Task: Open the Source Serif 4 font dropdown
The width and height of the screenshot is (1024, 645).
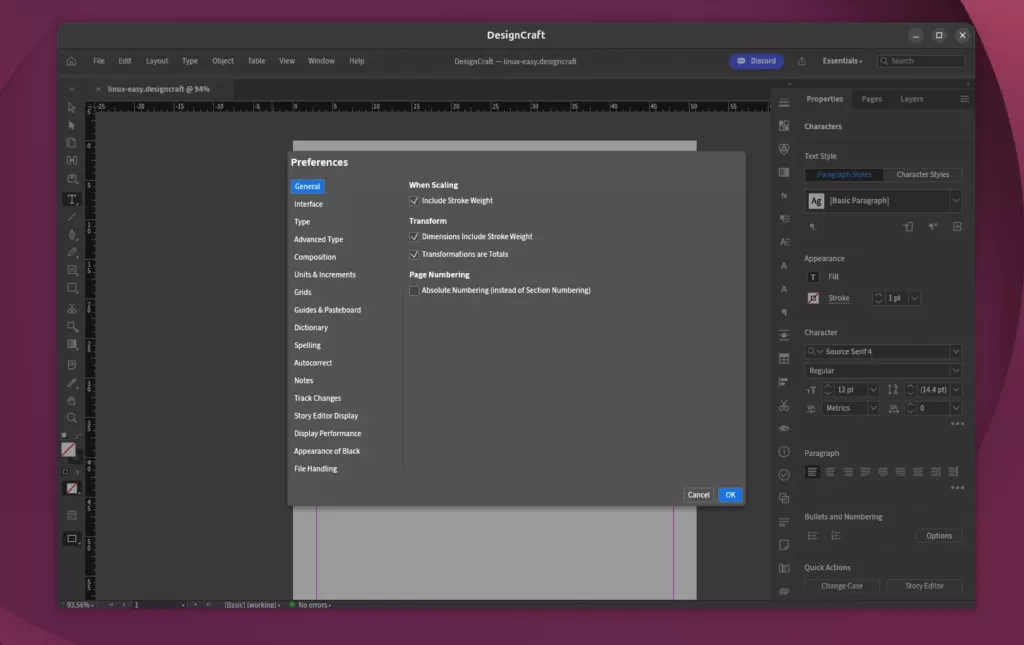Action: 955,351
